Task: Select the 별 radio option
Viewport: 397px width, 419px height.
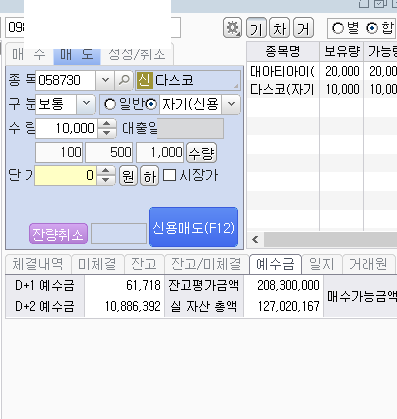Action: pos(338,28)
